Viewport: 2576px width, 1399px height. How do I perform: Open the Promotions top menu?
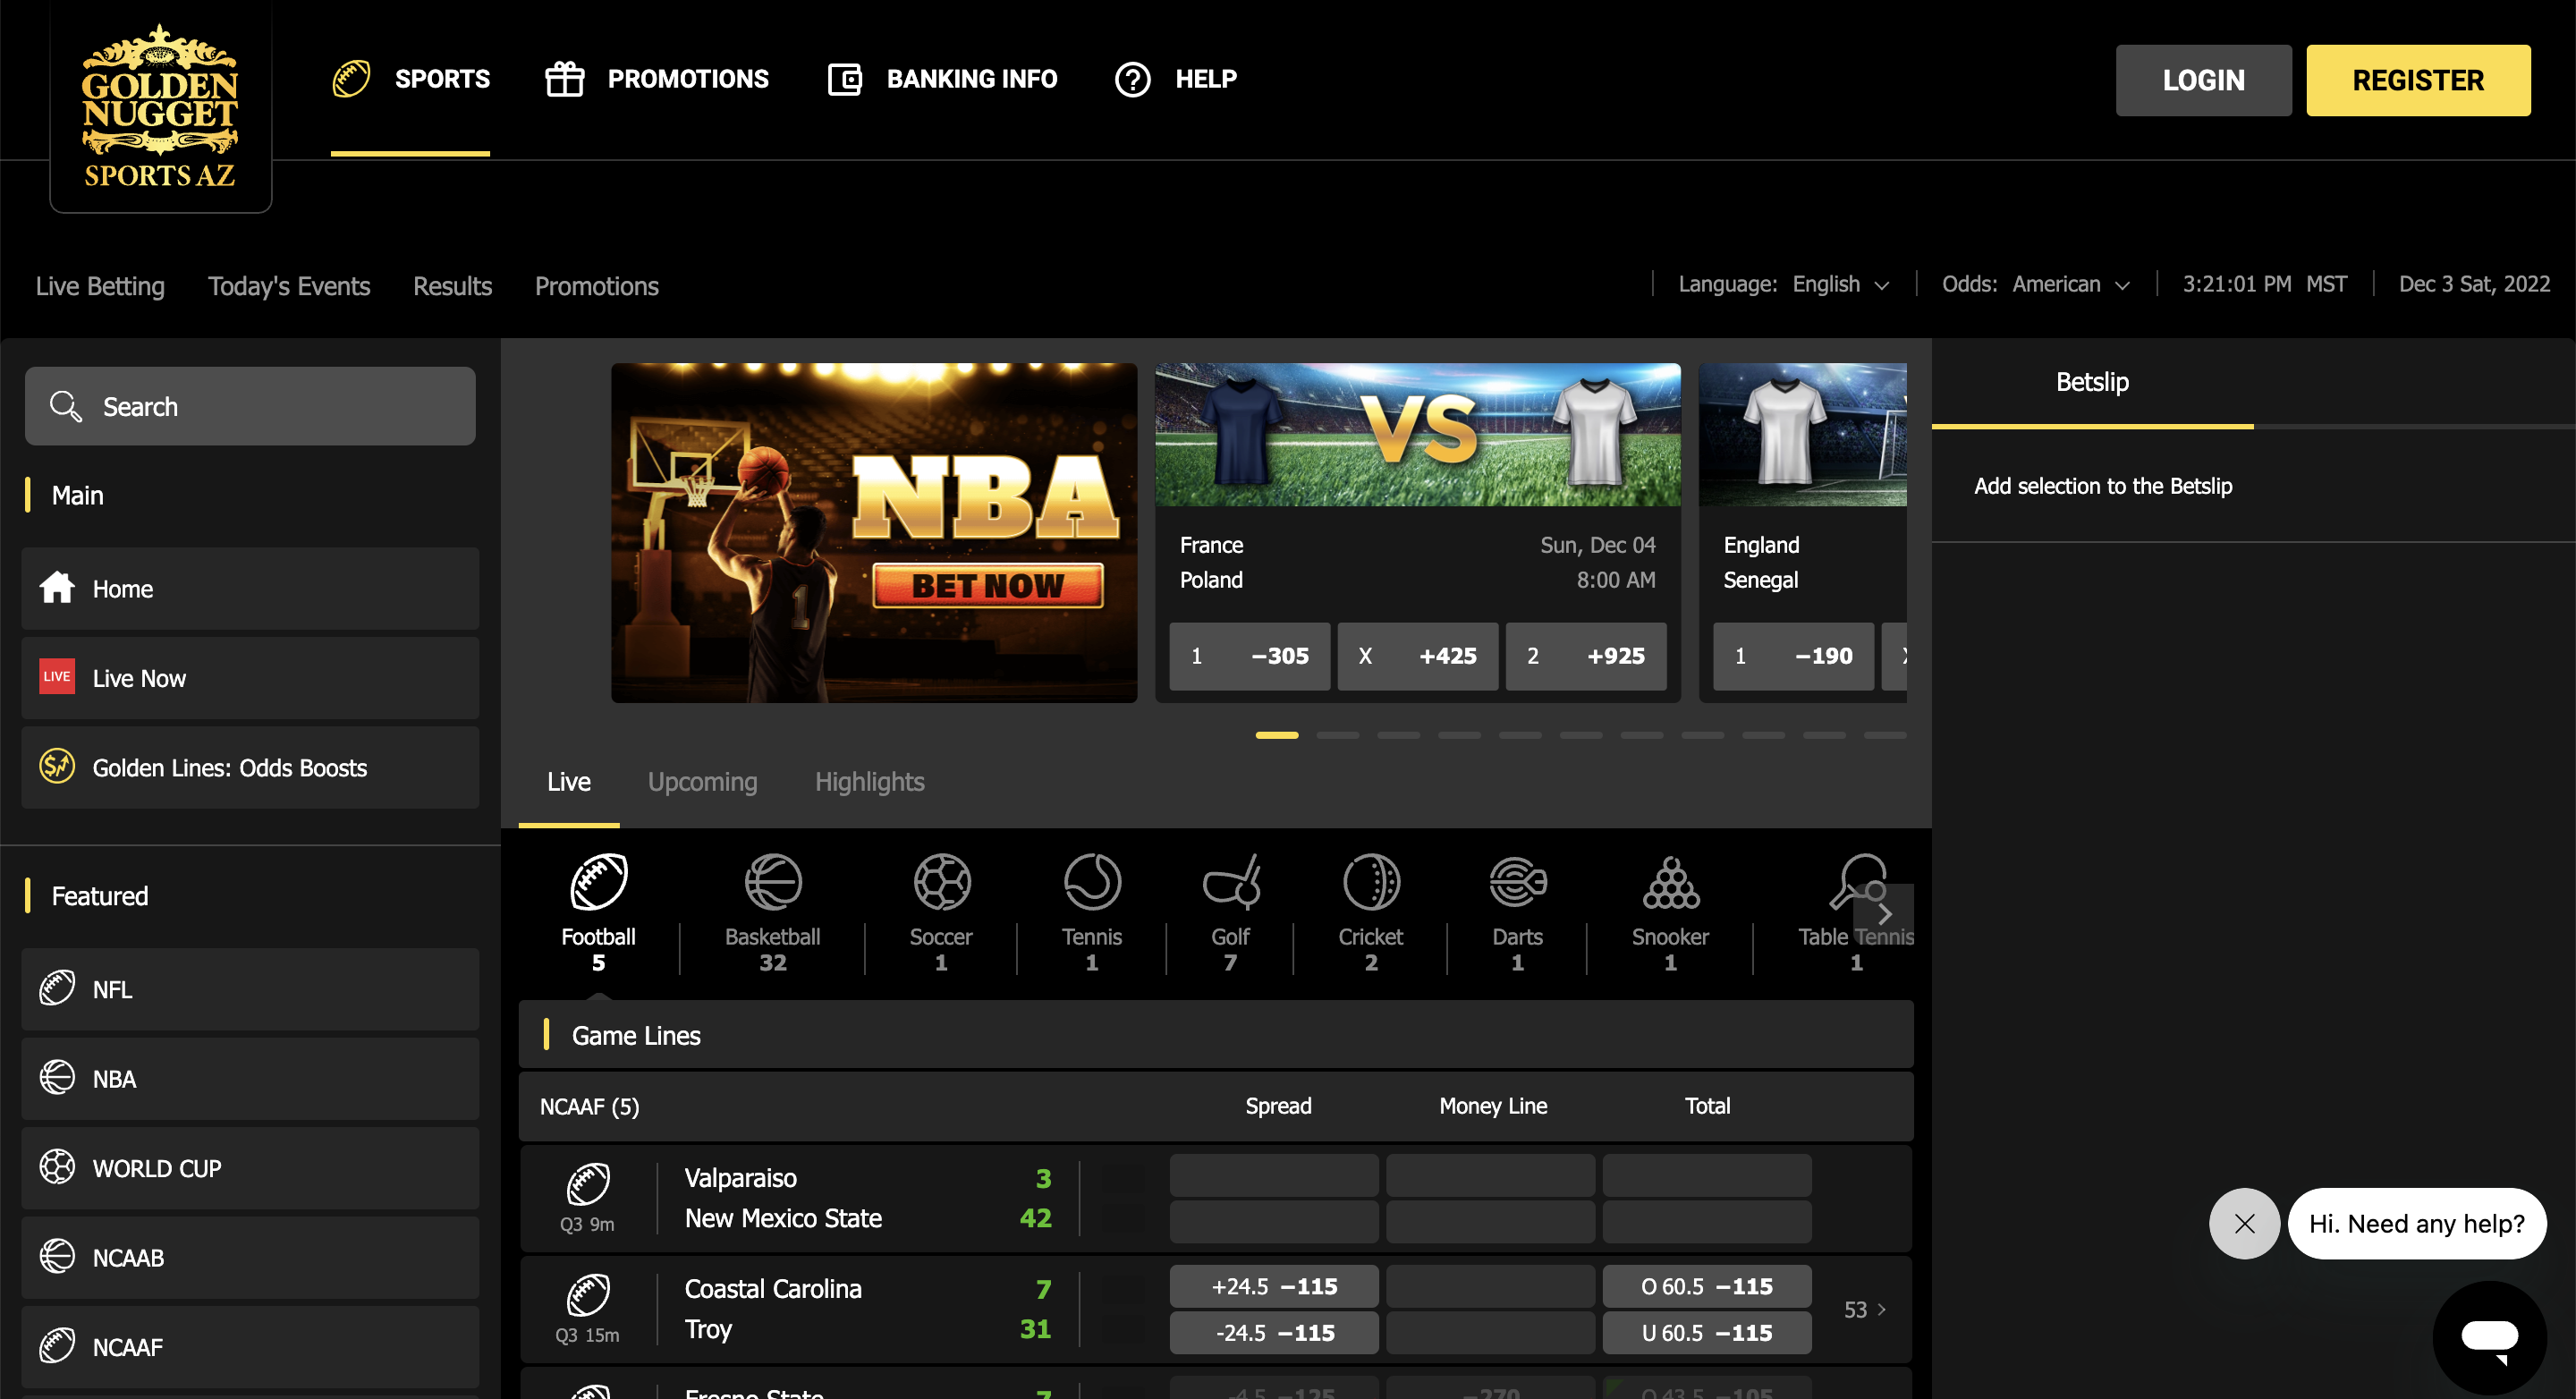(x=657, y=79)
